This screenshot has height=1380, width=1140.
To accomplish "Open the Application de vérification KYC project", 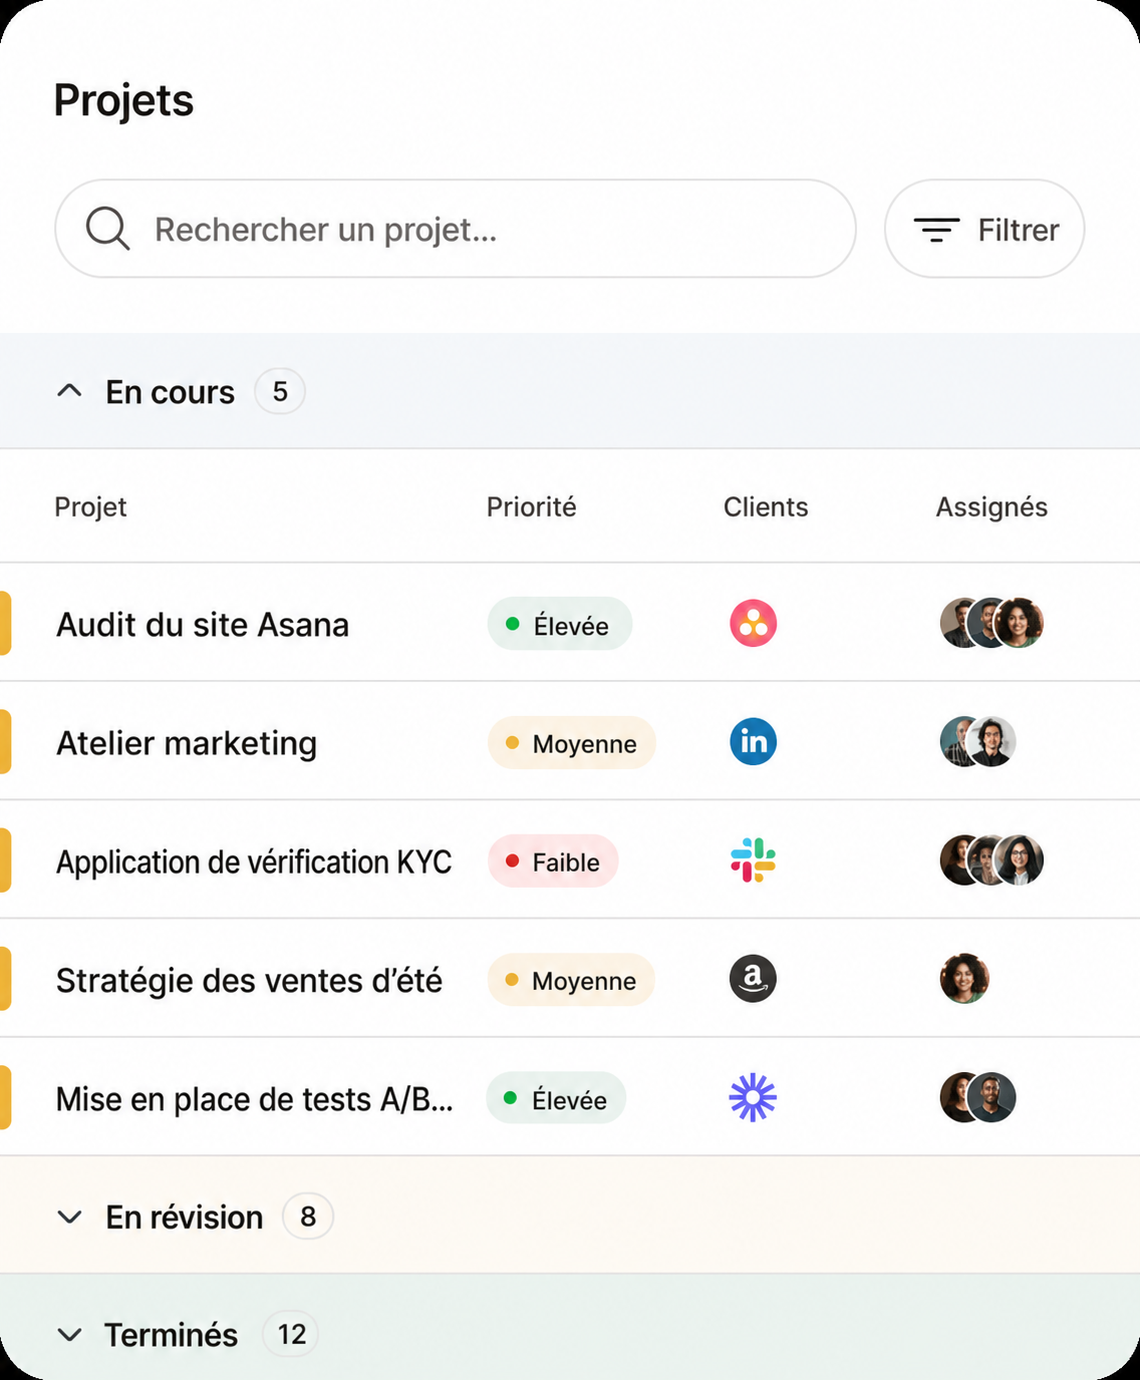I will pyautogui.click(x=254, y=861).
